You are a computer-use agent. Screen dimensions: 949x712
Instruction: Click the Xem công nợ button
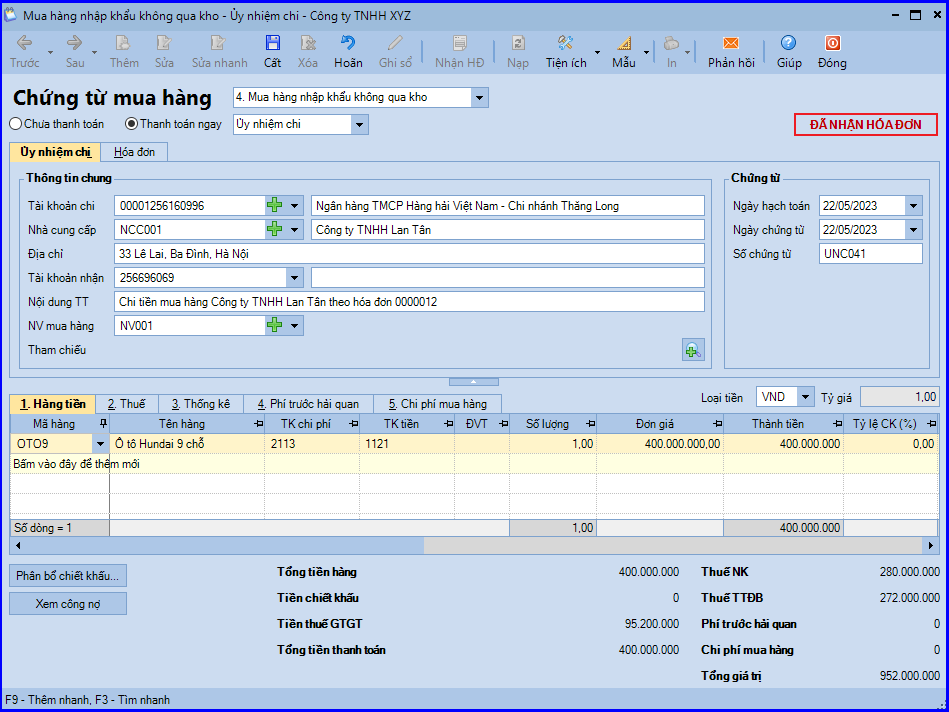[x=68, y=604]
